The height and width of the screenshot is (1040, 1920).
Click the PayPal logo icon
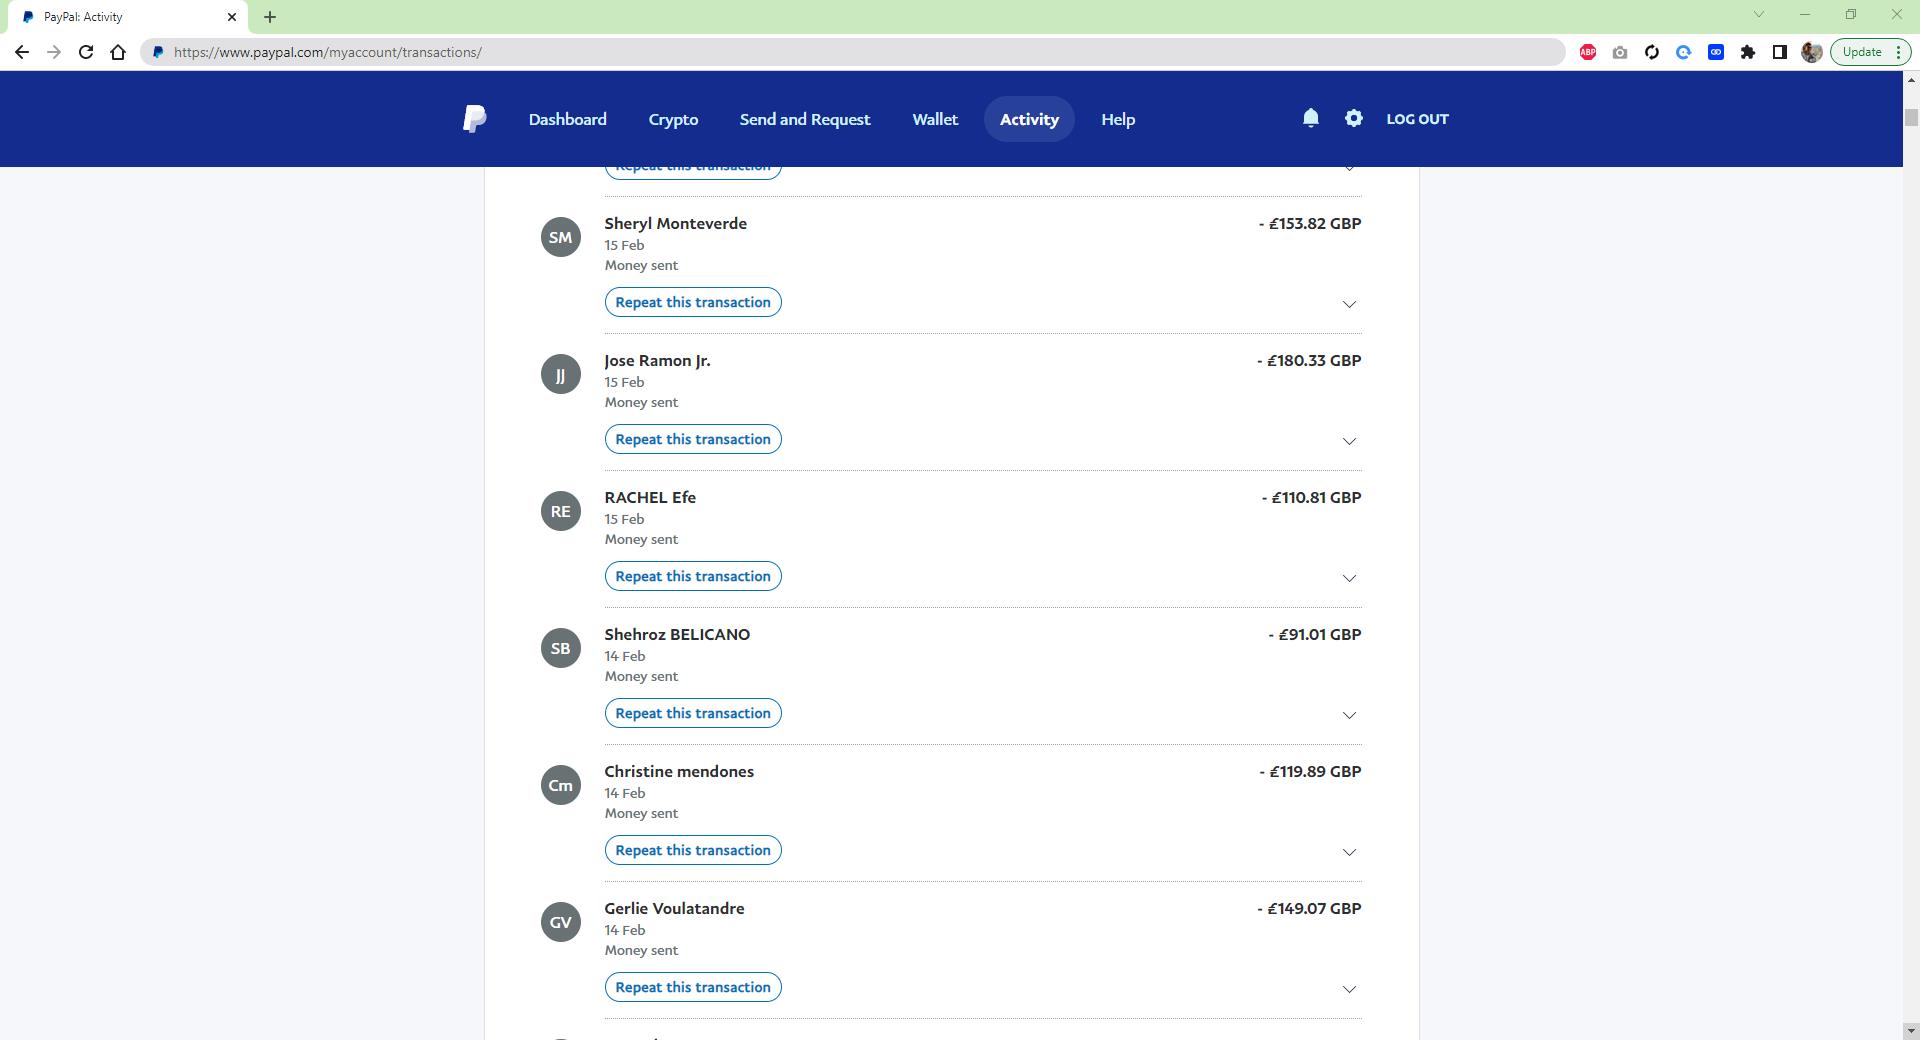(x=474, y=119)
